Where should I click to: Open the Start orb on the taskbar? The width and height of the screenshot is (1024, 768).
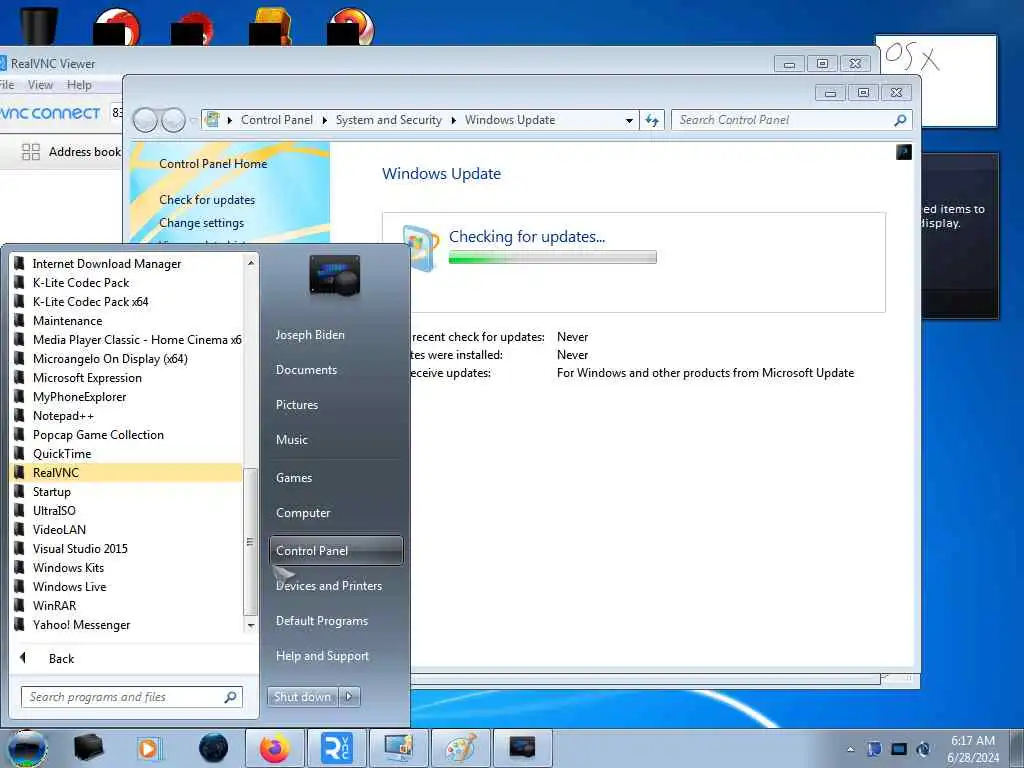point(26,749)
